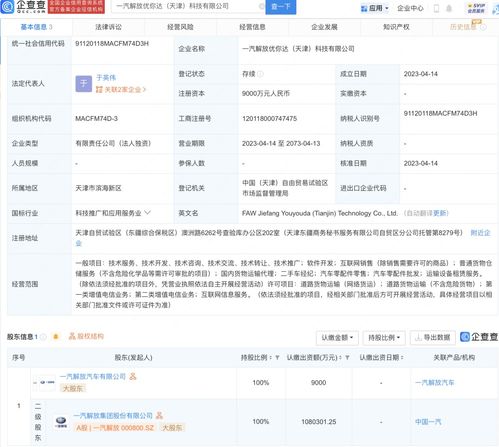Click the info icon next to 存续
Screen dimensions: 499x447
coord(260,74)
